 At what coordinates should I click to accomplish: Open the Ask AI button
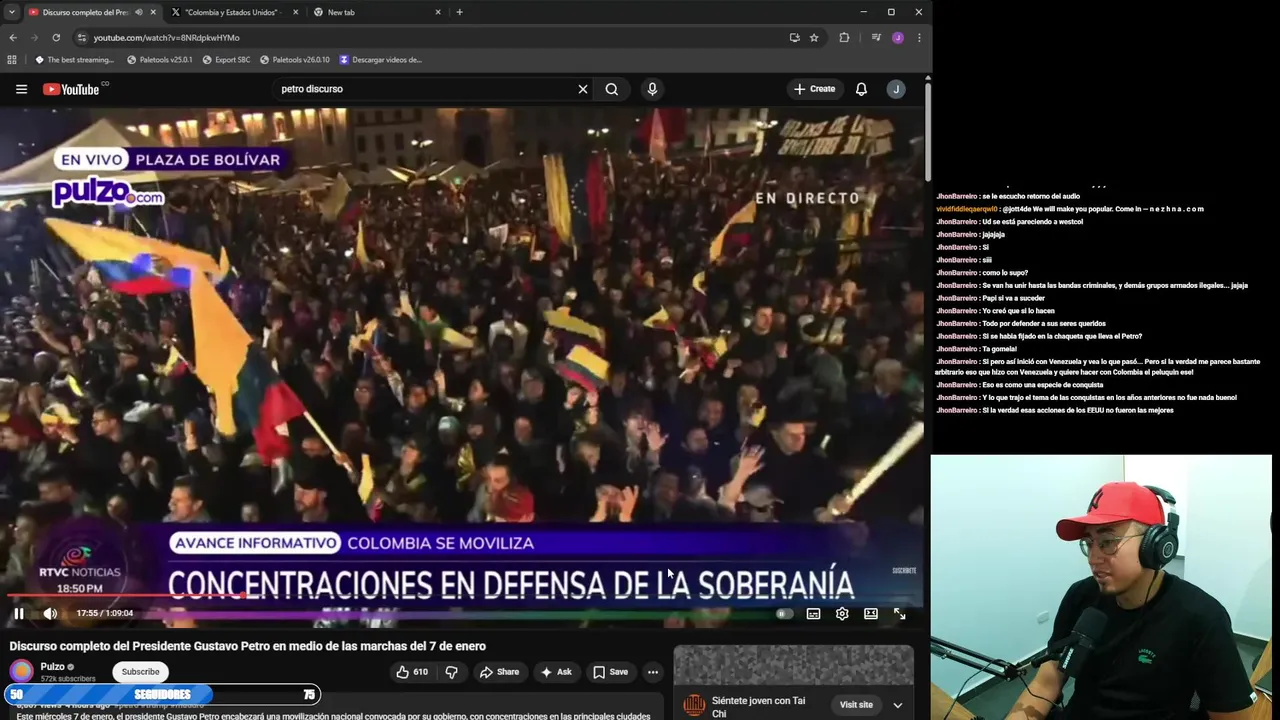coord(556,672)
